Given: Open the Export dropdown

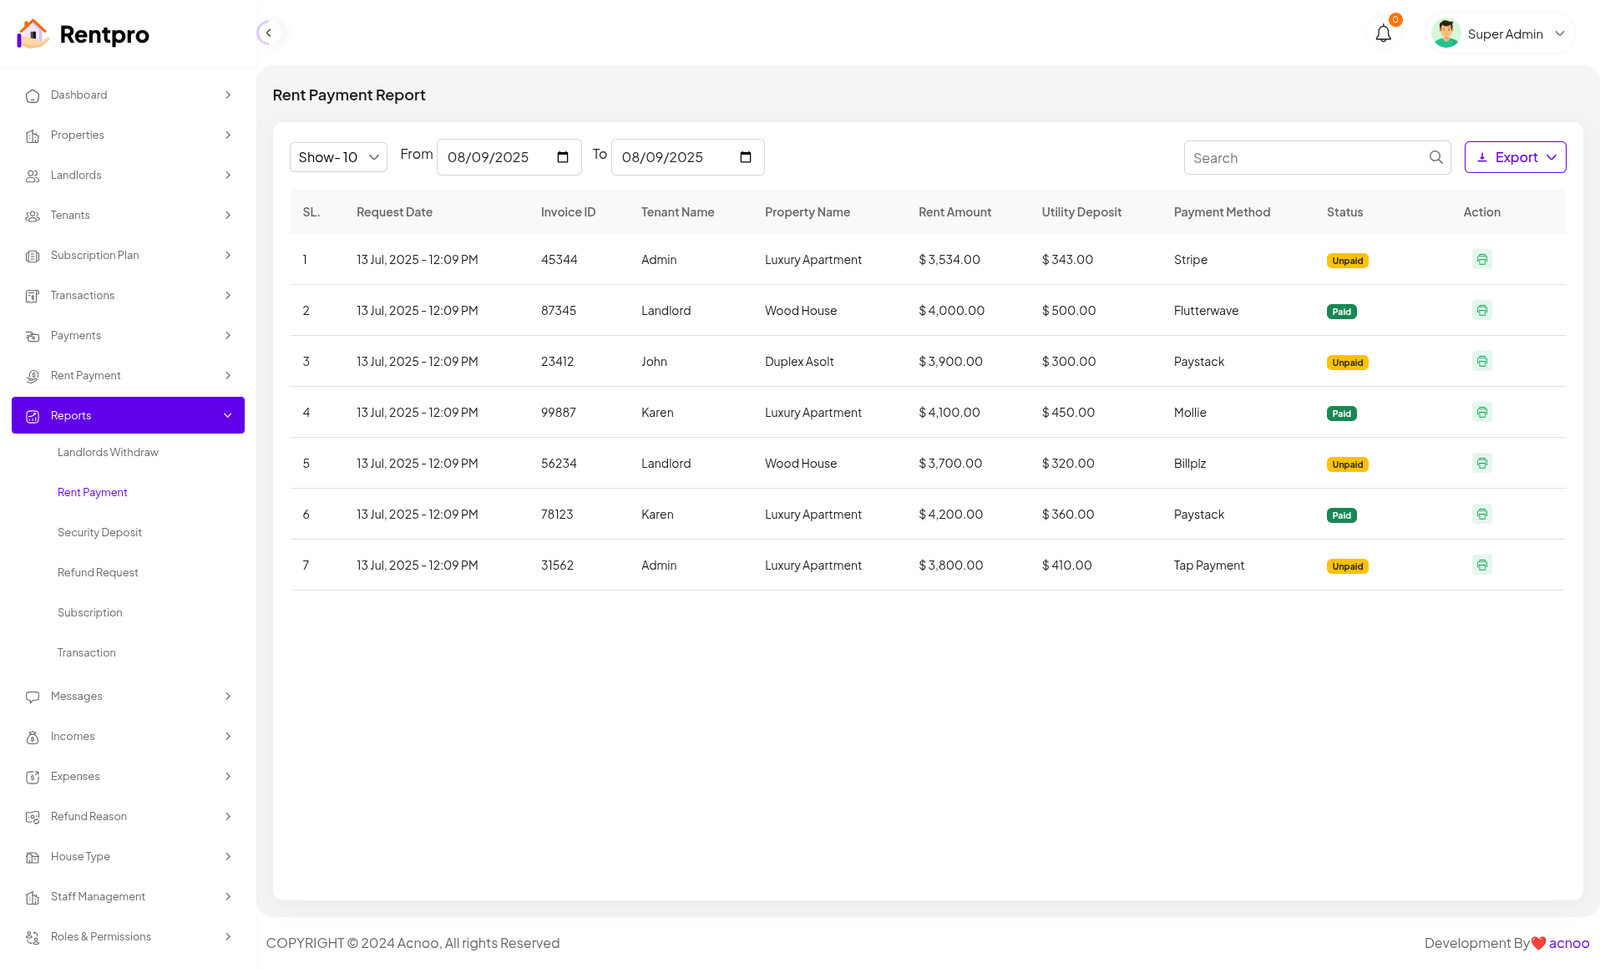Looking at the screenshot, I should (1514, 158).
